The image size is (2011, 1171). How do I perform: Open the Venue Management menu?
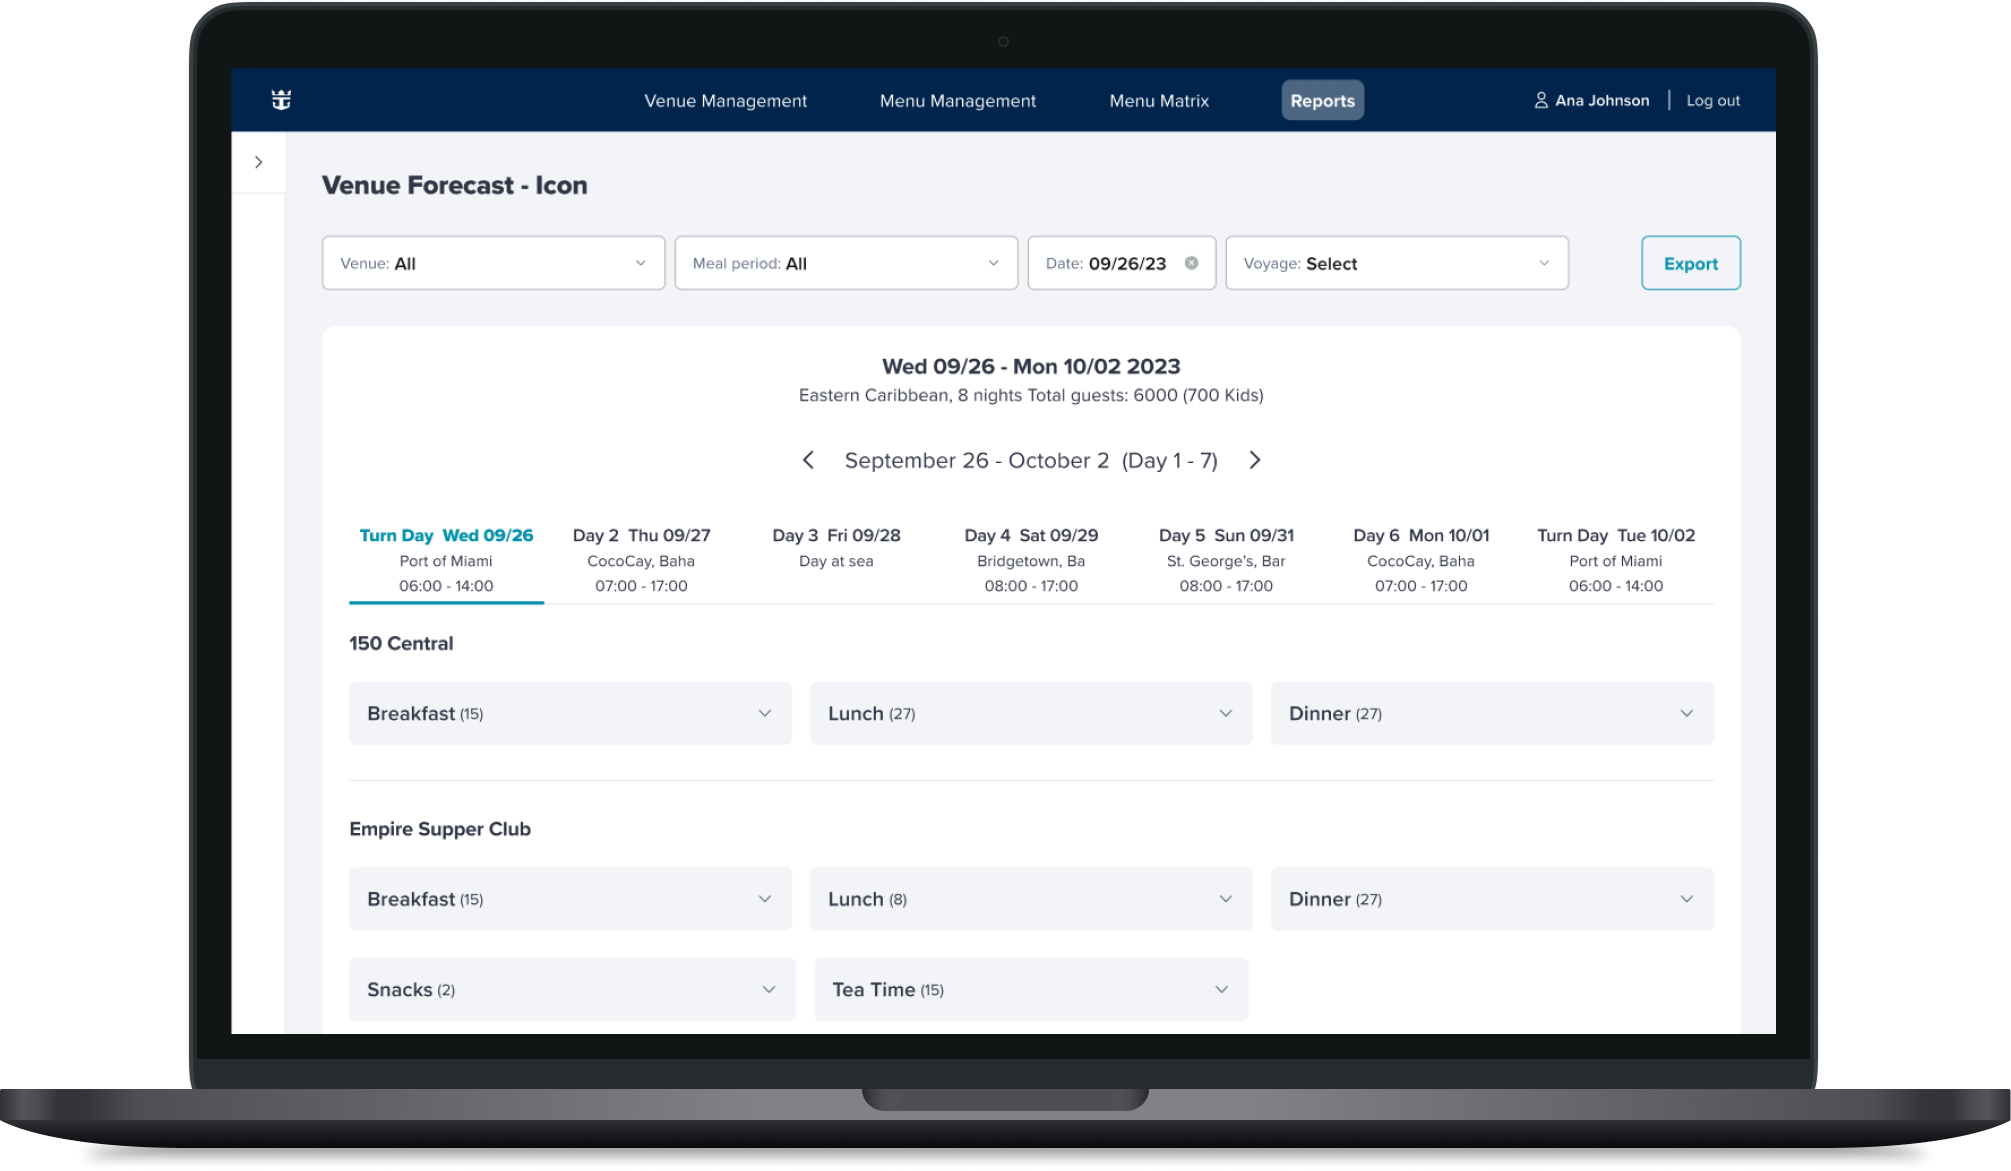coord(725,100)
